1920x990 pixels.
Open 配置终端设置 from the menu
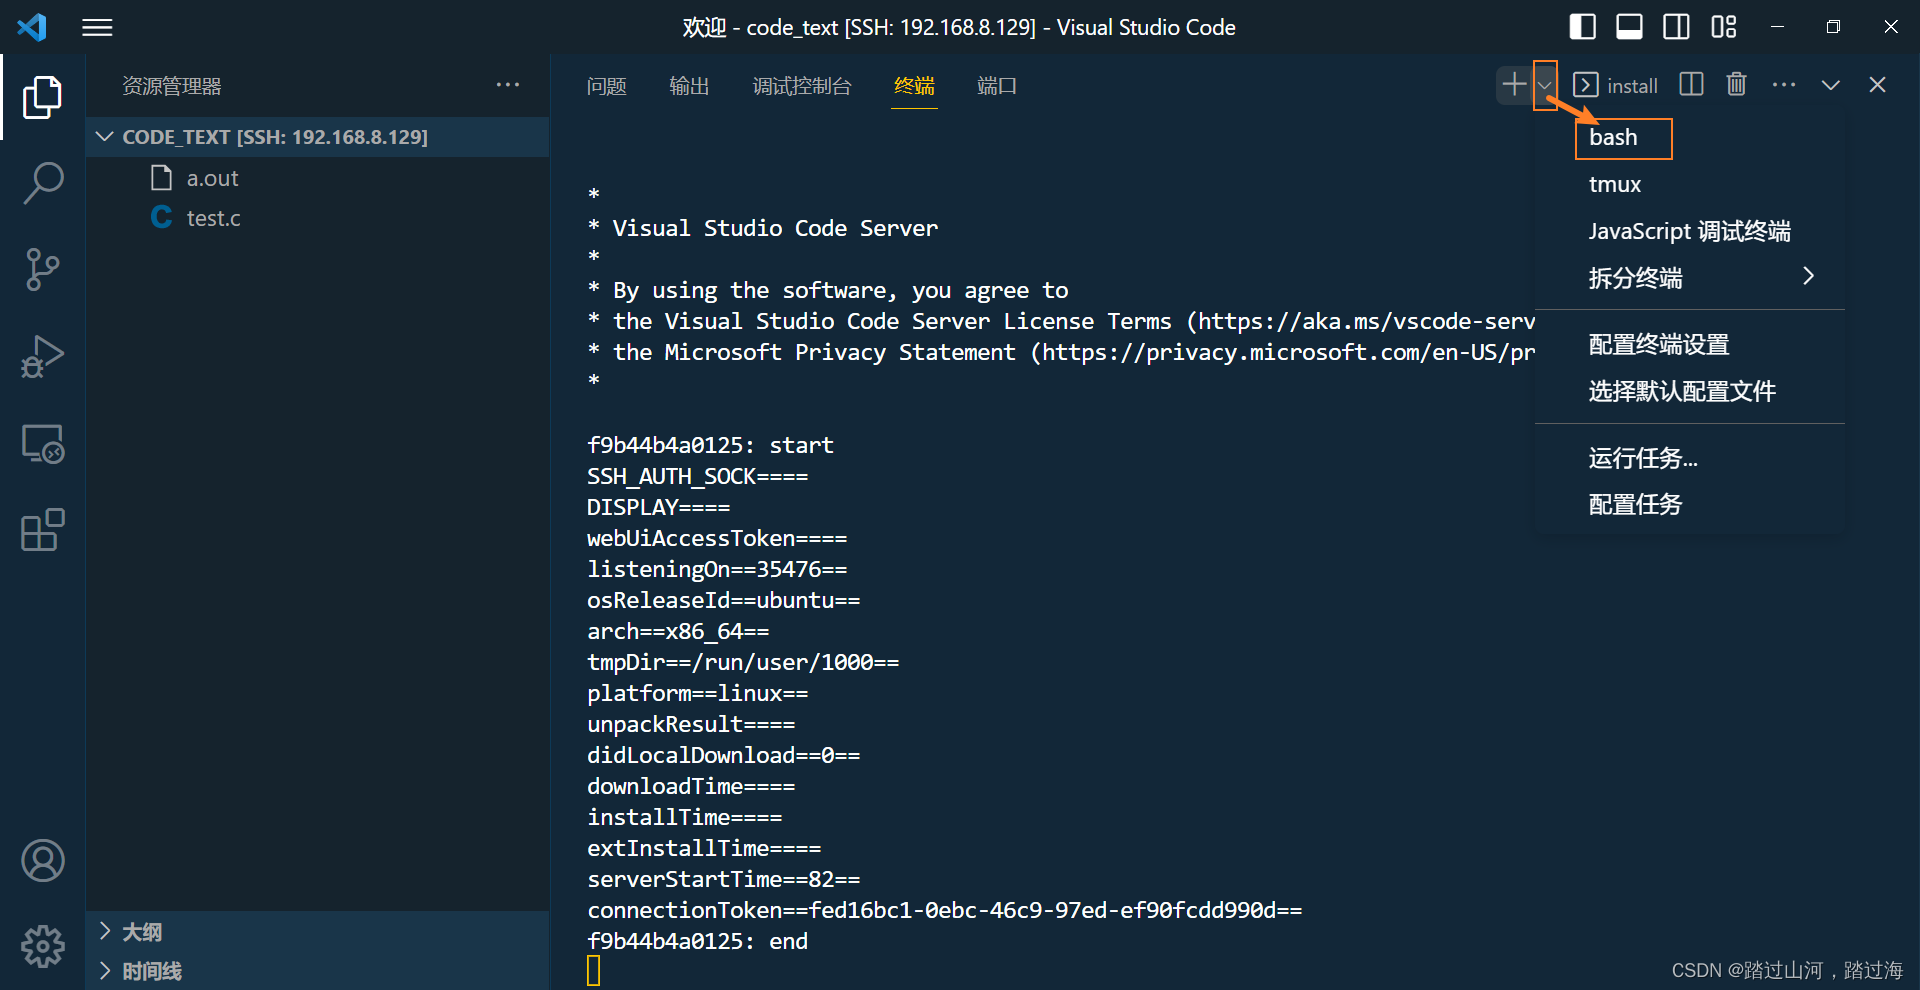(1690, 345)
